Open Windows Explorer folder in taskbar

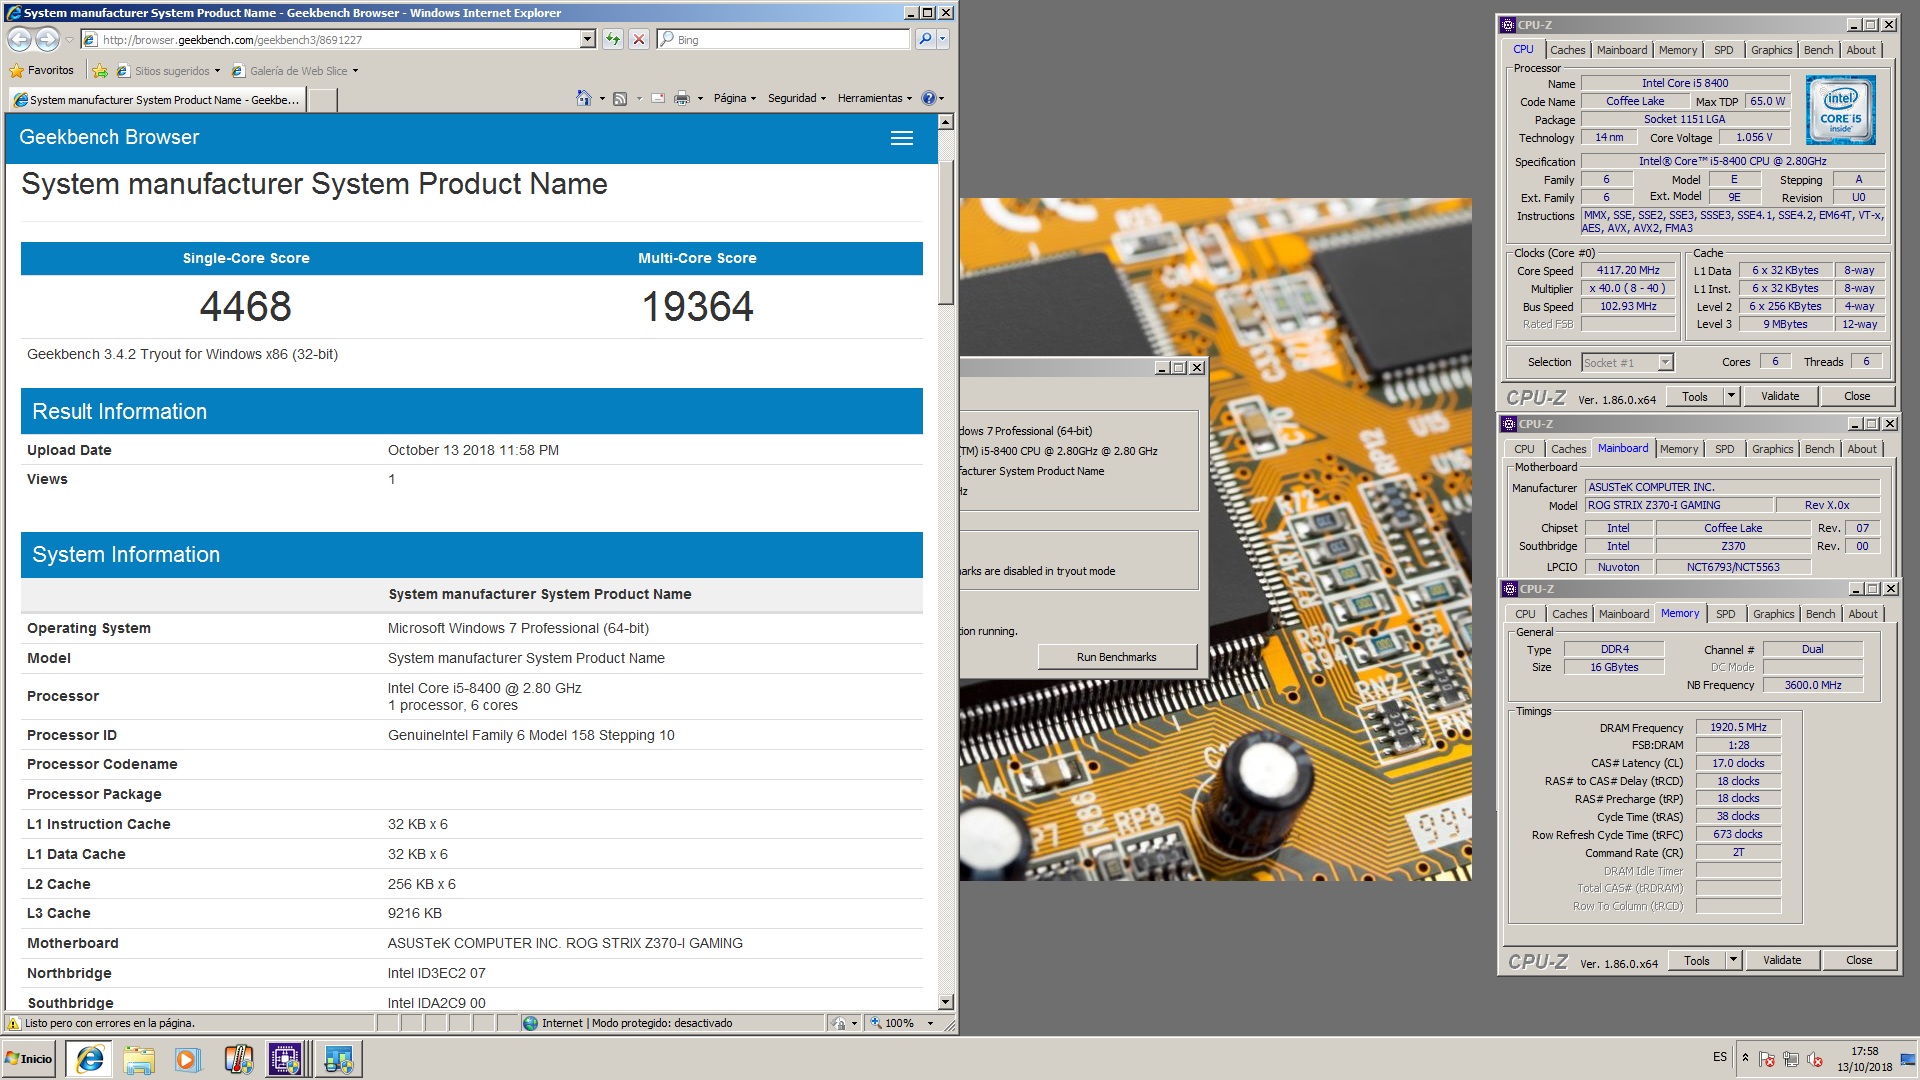(x=139, y=1059)
